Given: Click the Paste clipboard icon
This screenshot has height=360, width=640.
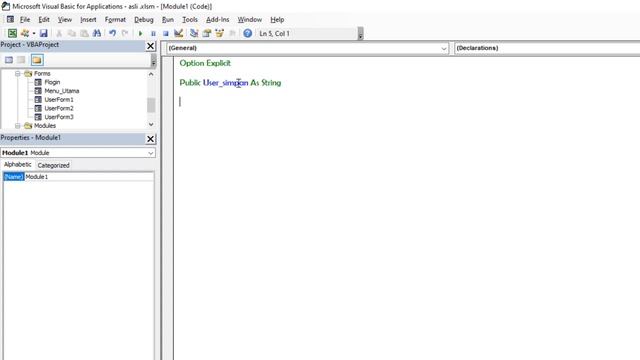Looking at the screenshot, I should [84, 33].
